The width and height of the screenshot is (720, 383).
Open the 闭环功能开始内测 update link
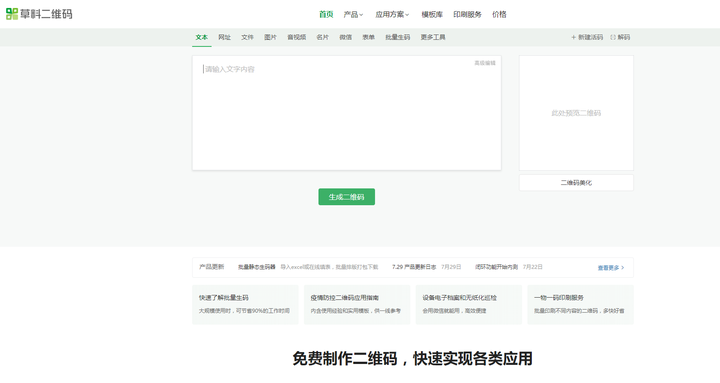click(x=496, y=267)
